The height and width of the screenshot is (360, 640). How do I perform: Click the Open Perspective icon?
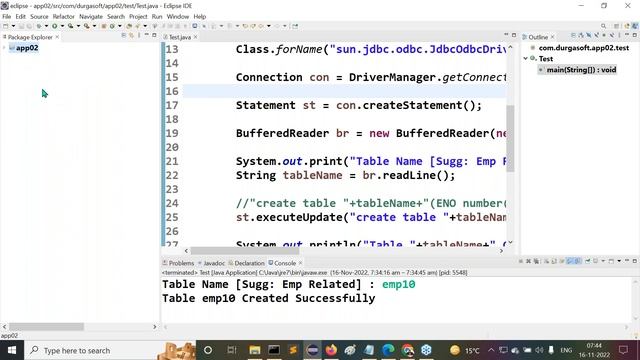click(616, 26)
